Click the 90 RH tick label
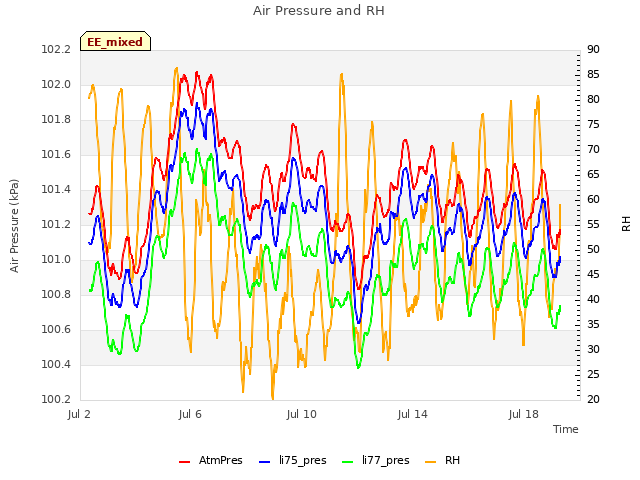Image resolution: width=640 pixels, height=480 pixels. coord(593,50)
